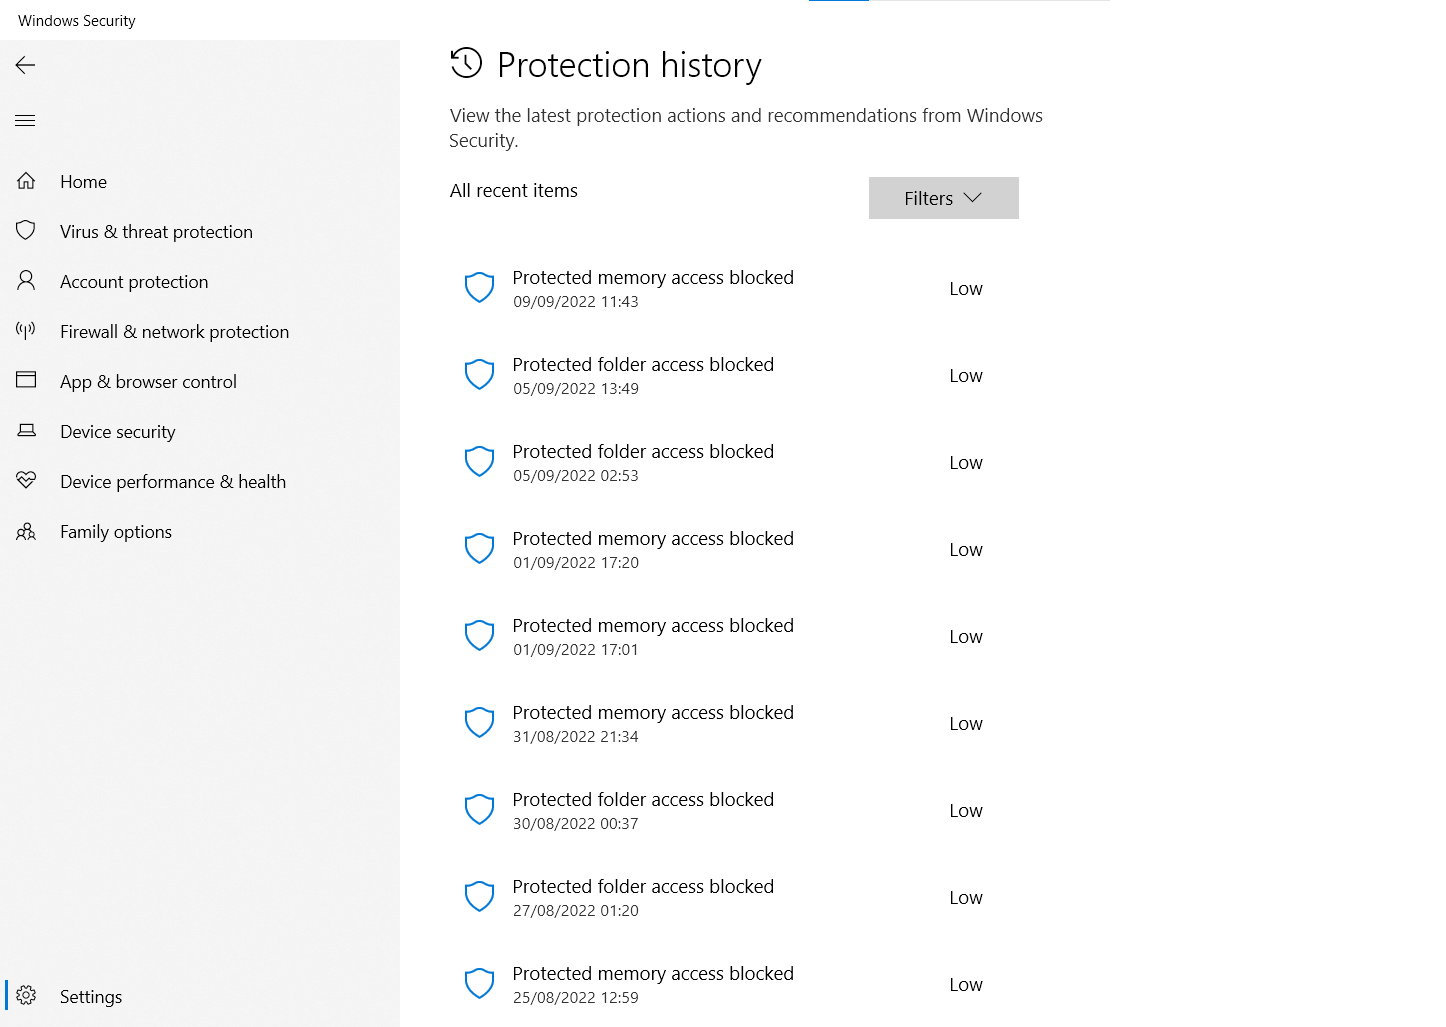Image resolution: width=1446 pixels, height=1027 pixels.
Task: Click the Virus & threat protection shield icon
Action: [26, 231]
